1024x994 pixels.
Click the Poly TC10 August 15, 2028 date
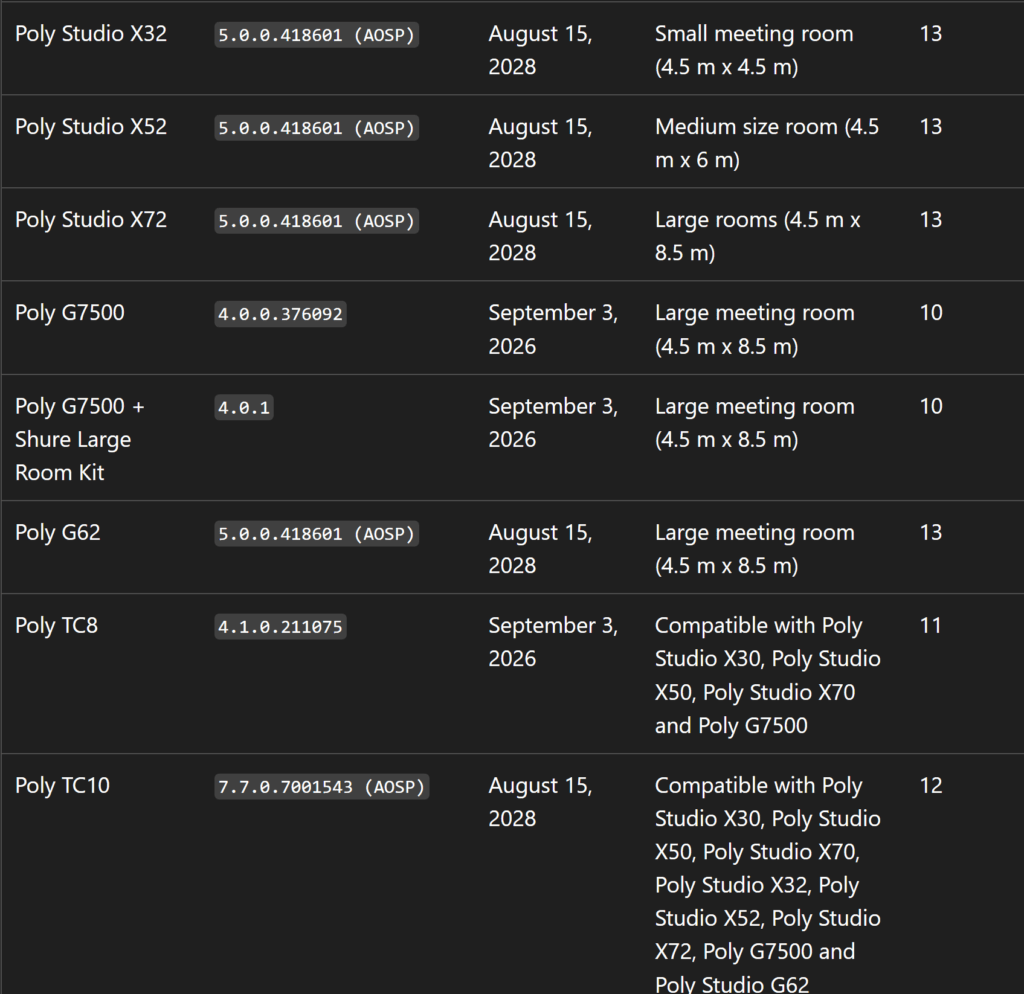click(x=540, y=802)
